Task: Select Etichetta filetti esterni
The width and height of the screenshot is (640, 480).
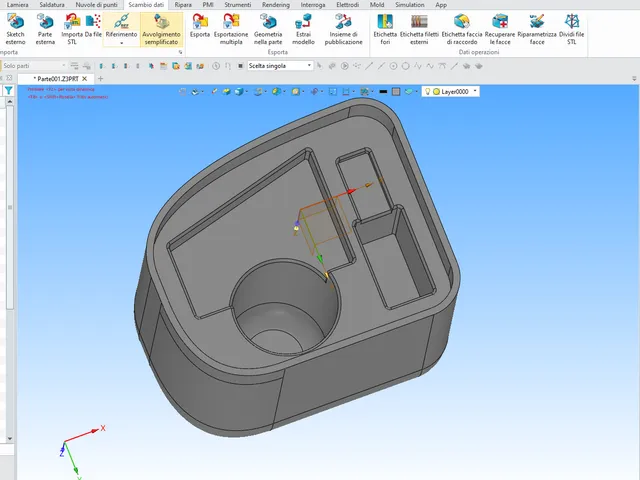Action: click(419, 29)
